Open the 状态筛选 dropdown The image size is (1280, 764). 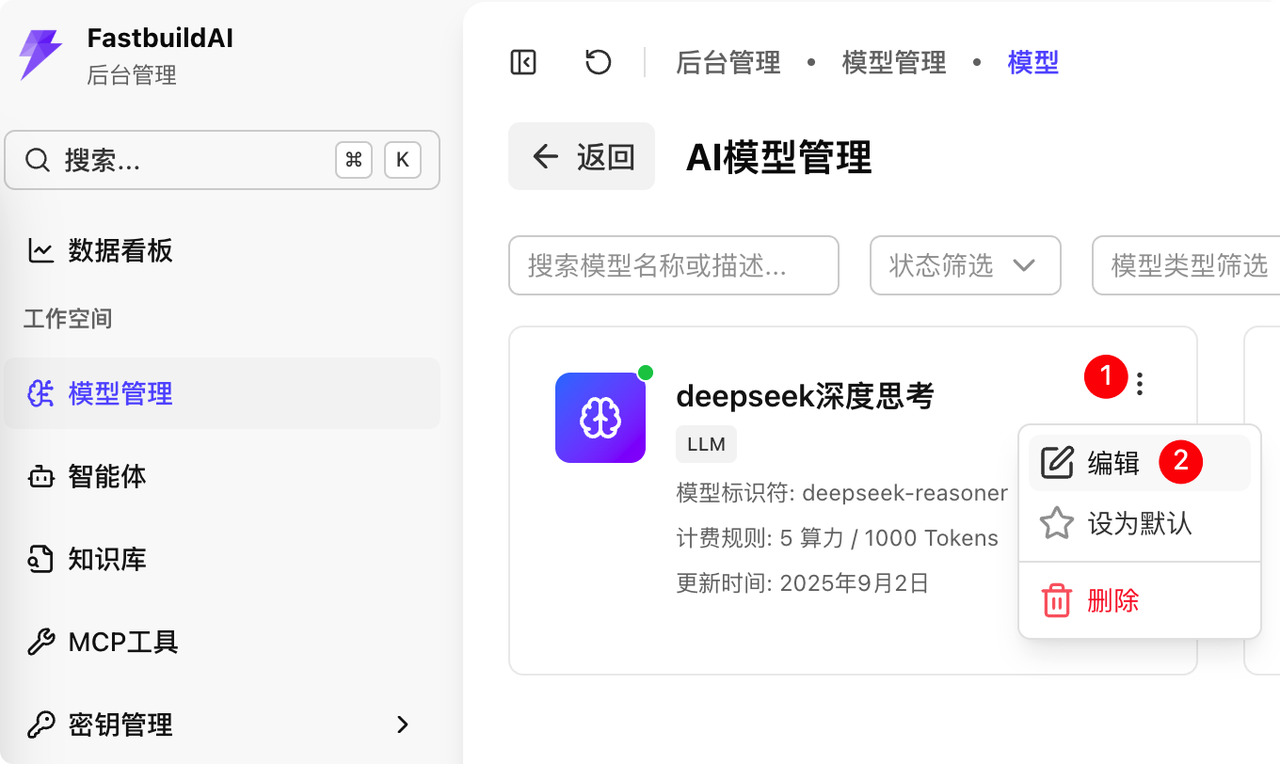(964, 265)
